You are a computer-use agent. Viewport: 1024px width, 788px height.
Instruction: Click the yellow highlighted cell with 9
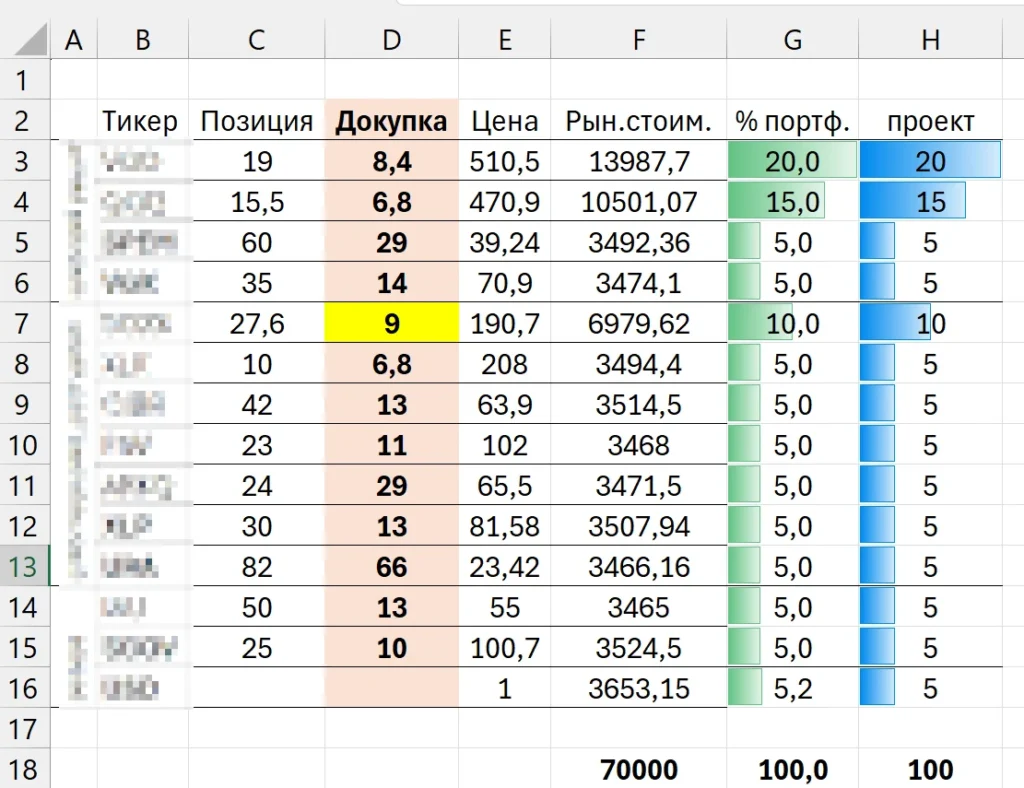[x=391, y=324]
